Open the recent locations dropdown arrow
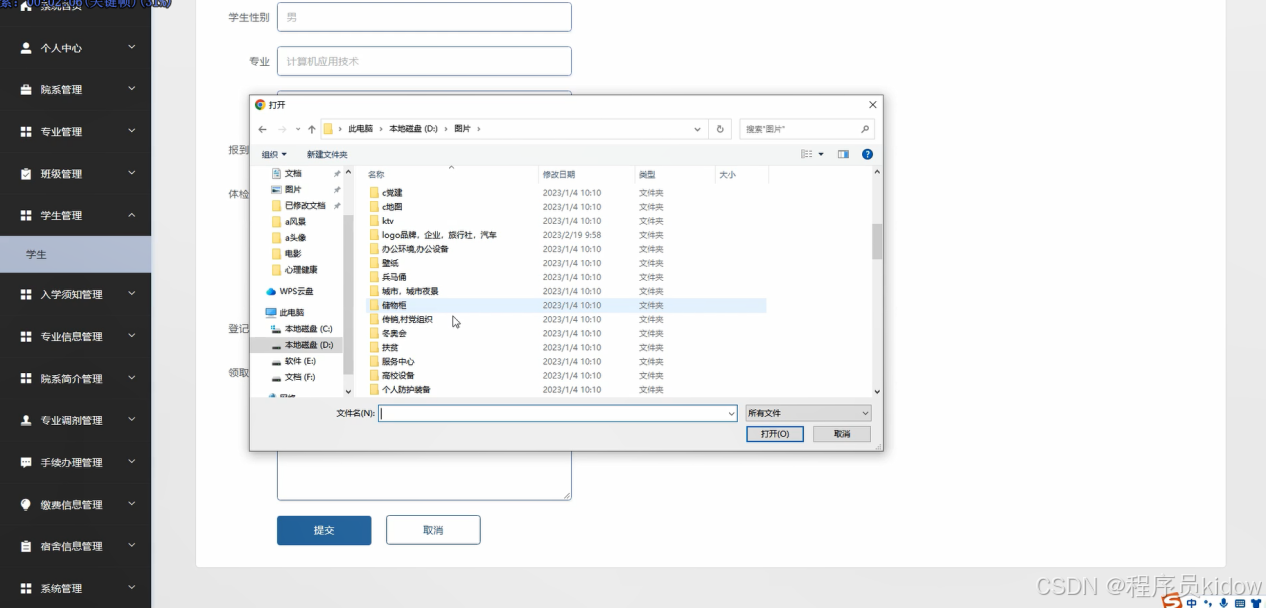1266x608 pixels. point(297,129)
